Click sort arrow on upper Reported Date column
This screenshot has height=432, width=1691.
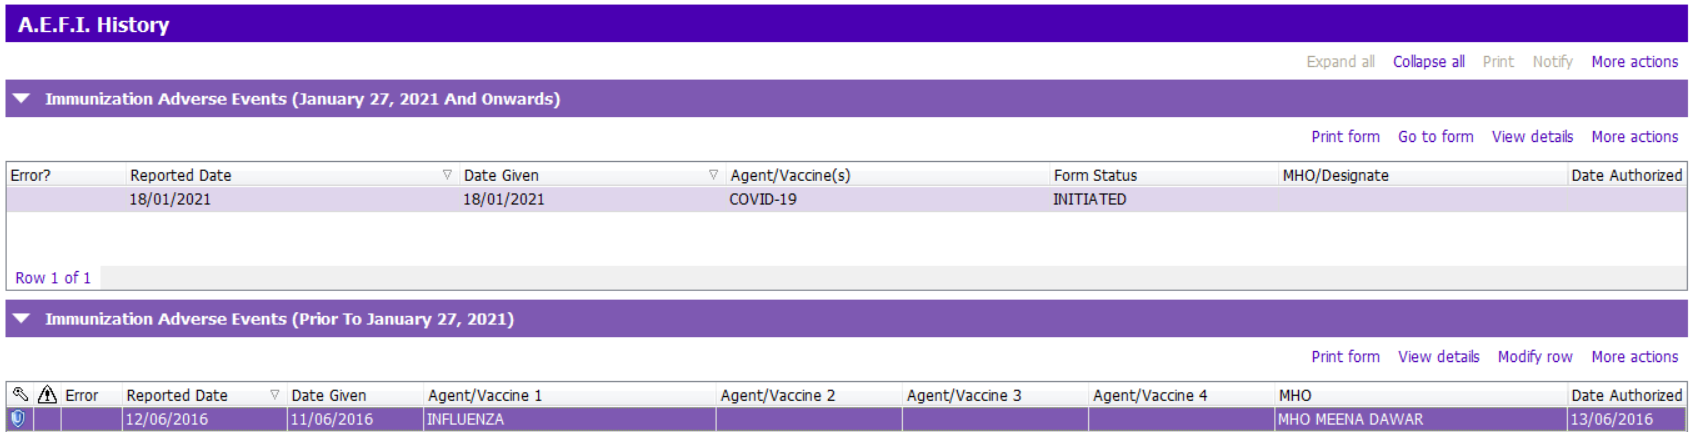coord(447,175)
